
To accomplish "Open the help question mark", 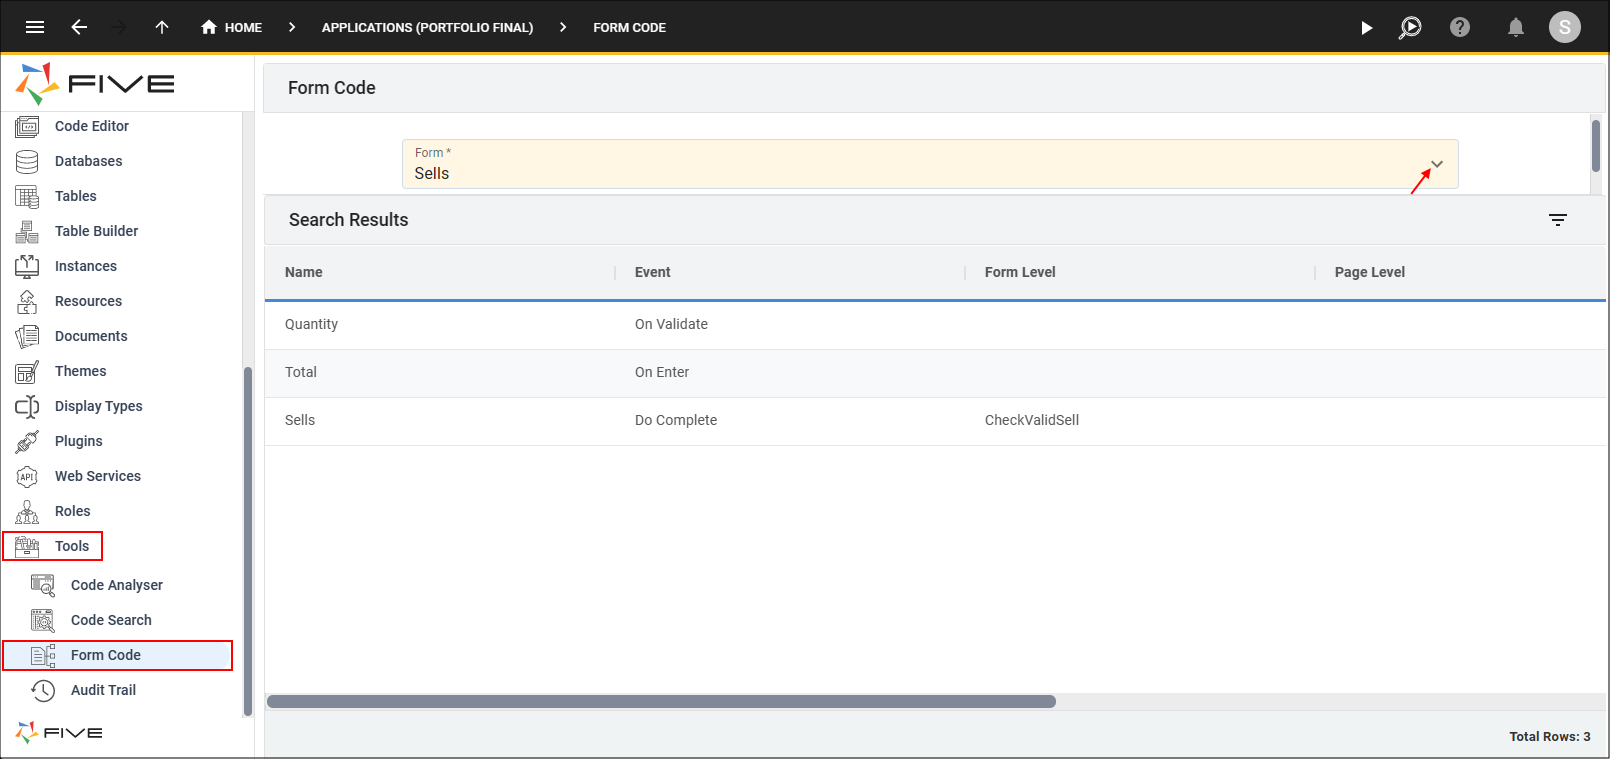I will 1460,27.
